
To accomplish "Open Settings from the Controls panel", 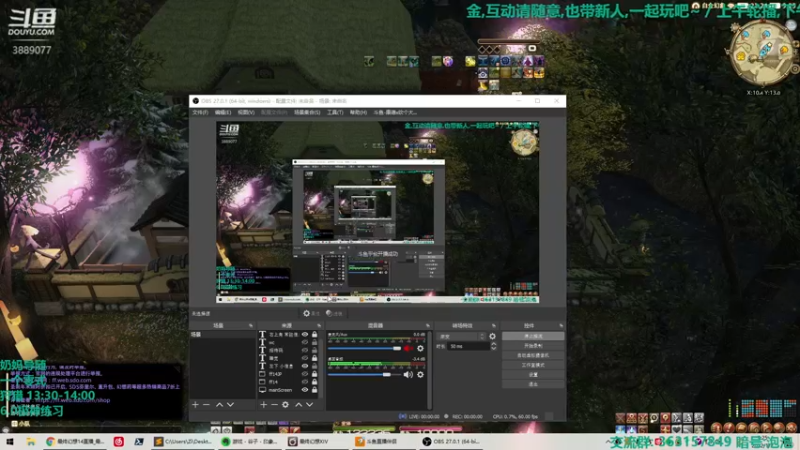I will [533, 374].
